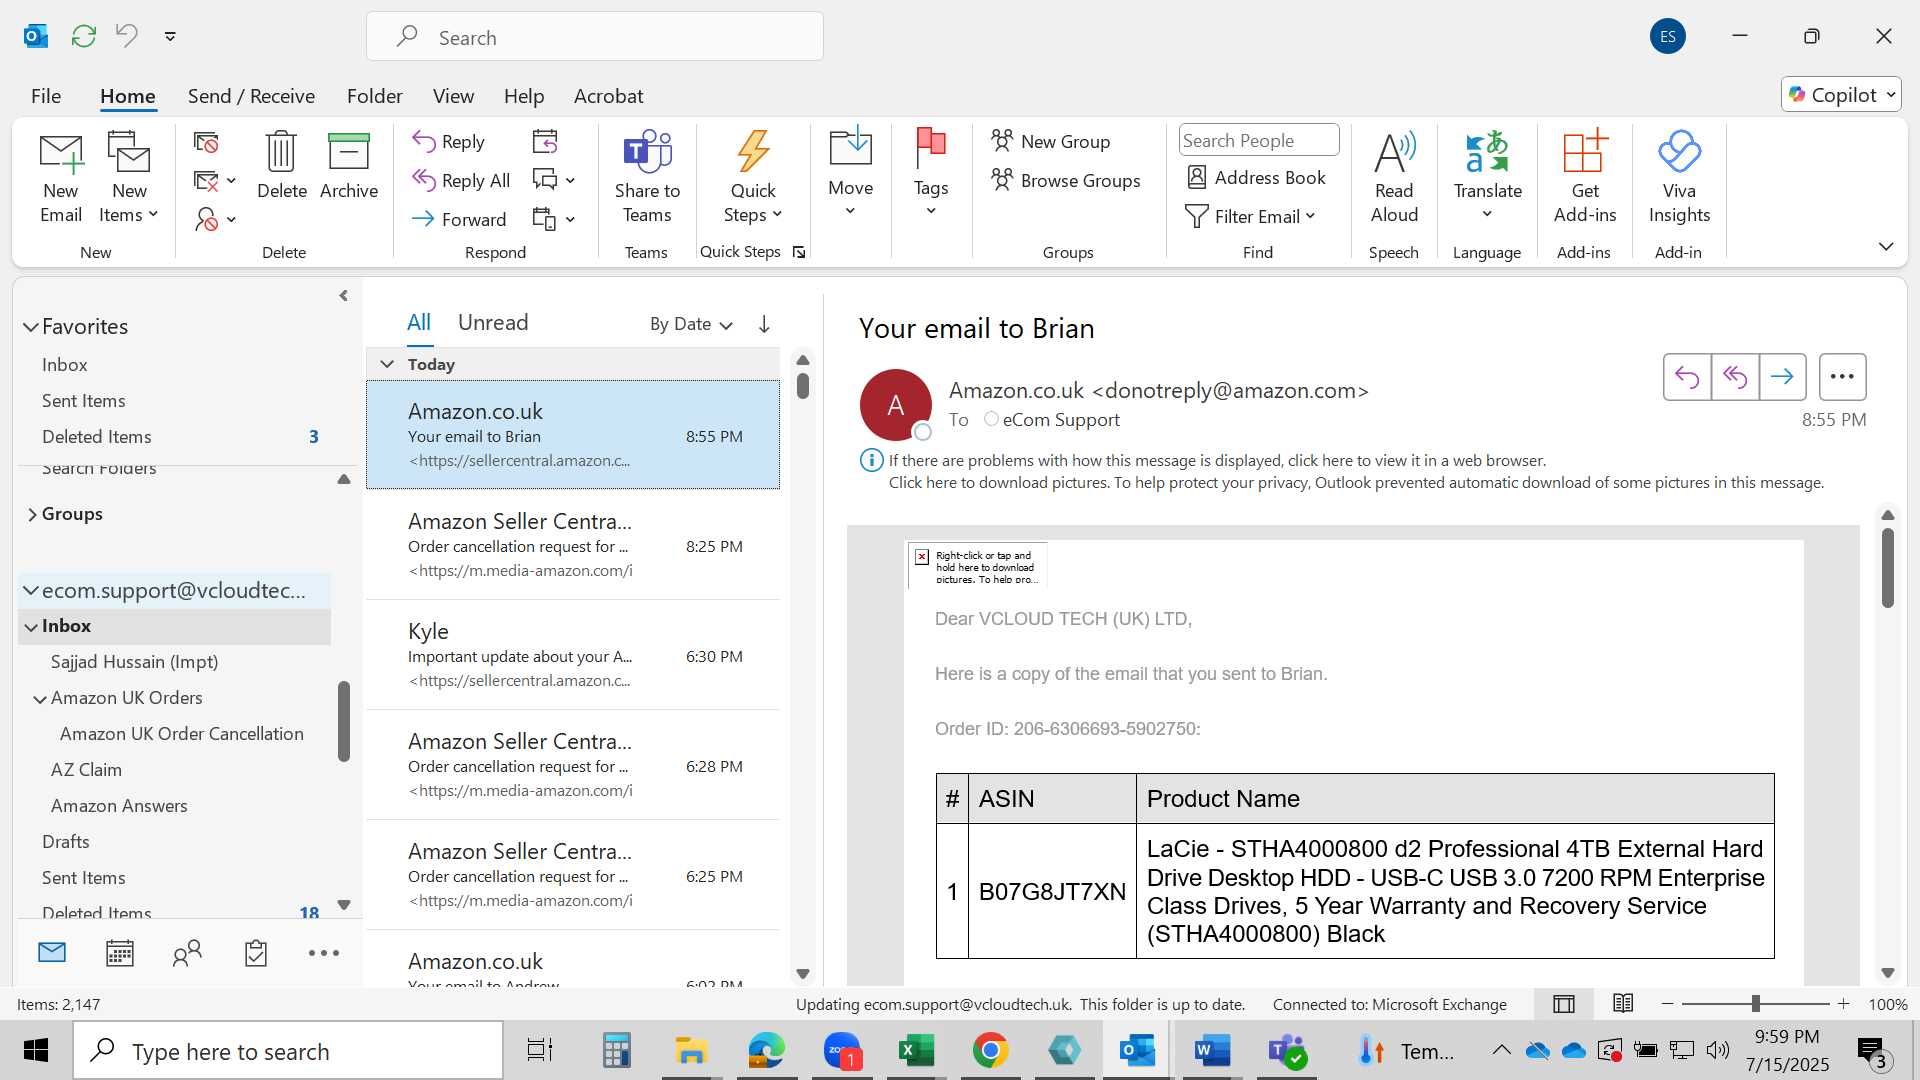Image resolution: width=1920 pixels, height=1080 pixels.
Task: Open Quick Steps dialog launcher
Action: [799, 252]
